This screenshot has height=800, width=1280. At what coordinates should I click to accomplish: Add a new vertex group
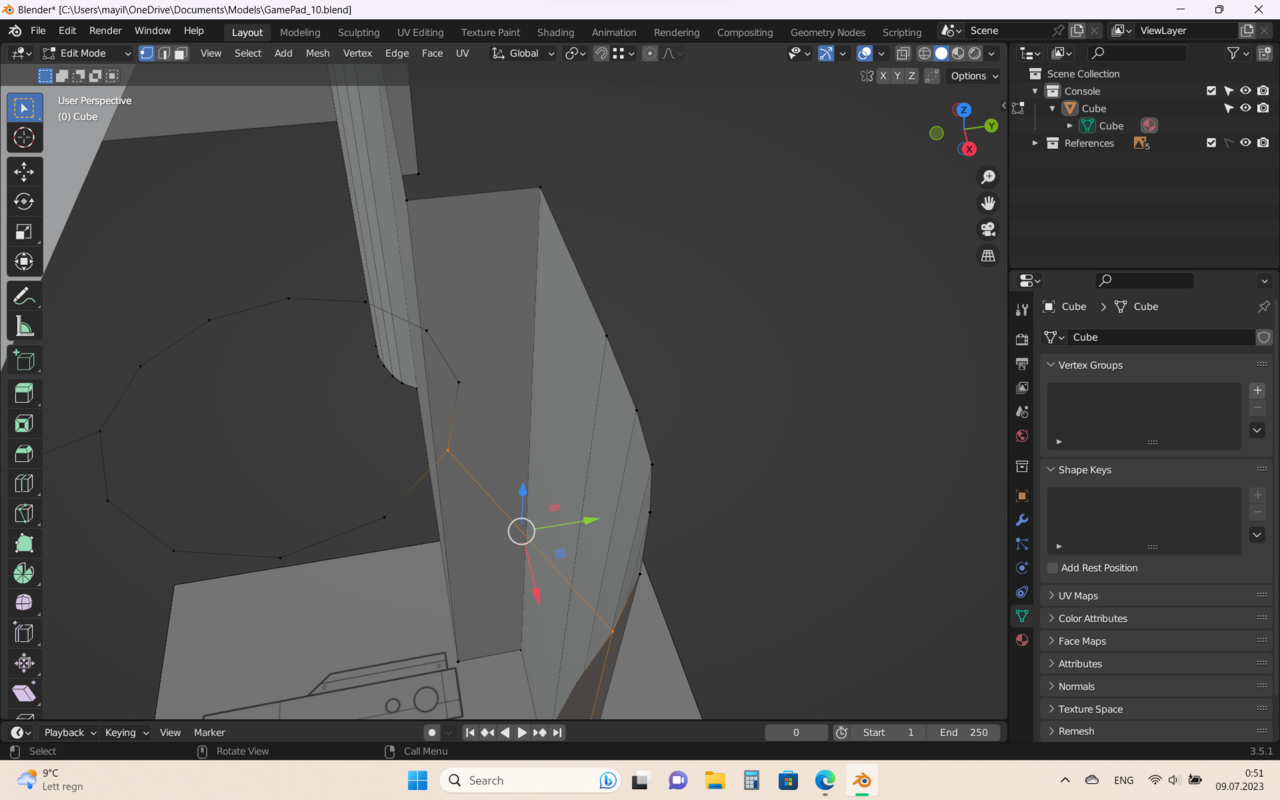1257,391
